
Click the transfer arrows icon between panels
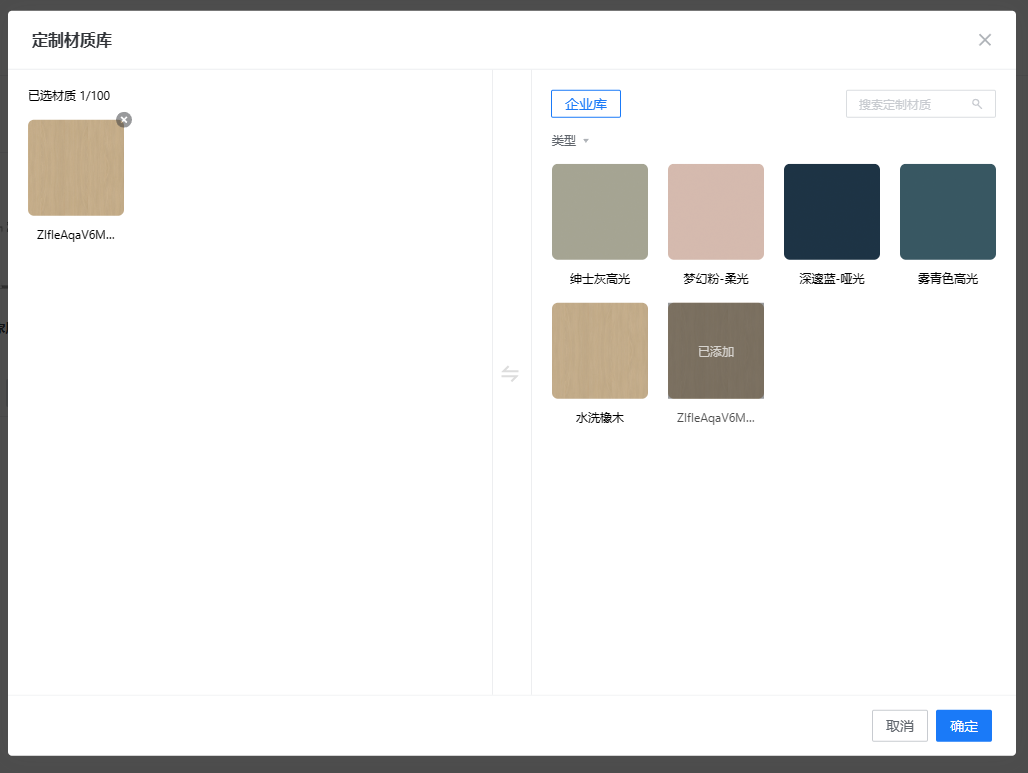point(510,374)
